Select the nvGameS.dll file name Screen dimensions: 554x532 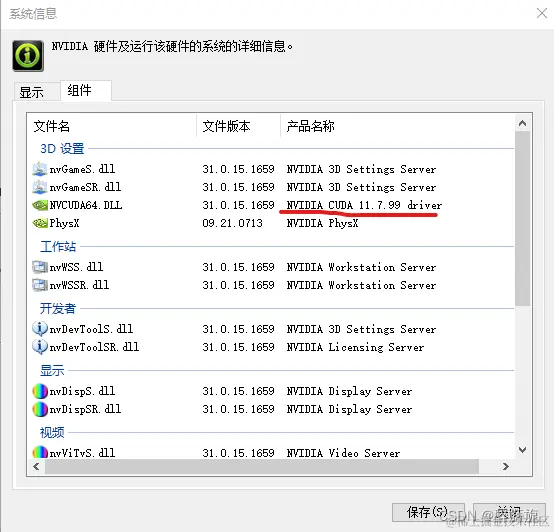pyautogui.click(x=82, y=169)
